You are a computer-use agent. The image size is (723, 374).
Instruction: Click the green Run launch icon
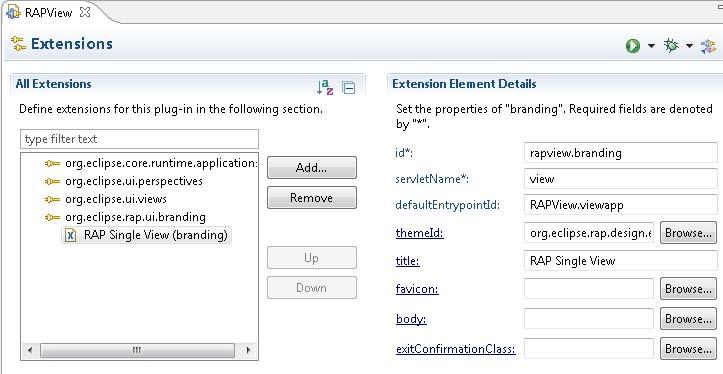[x=633, y=46]
